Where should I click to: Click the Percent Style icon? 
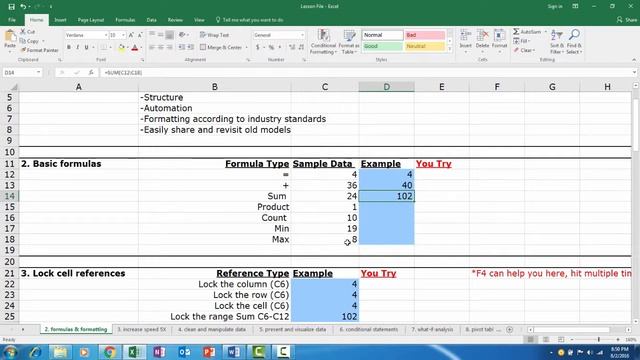271,47
